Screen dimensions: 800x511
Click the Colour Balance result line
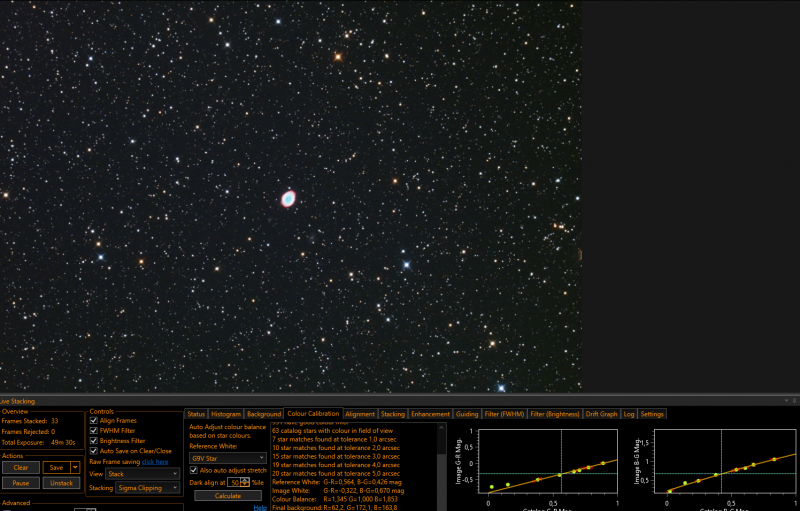tap(335, 499)
